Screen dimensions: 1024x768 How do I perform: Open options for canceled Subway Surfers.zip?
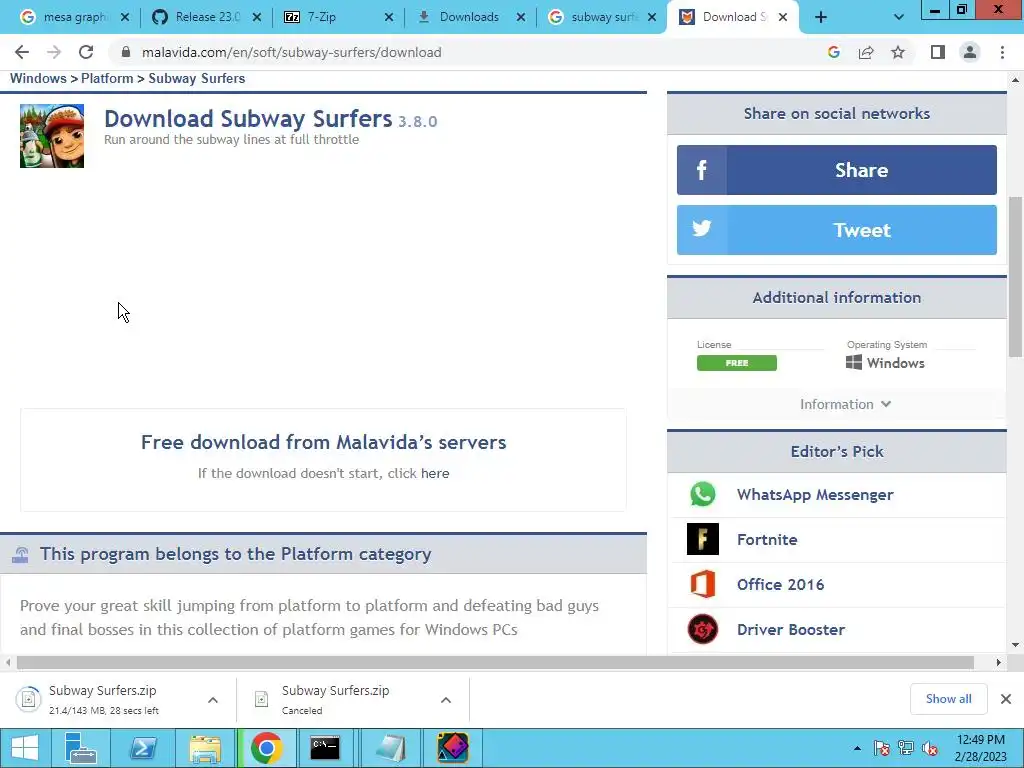(x=446, y=700)
